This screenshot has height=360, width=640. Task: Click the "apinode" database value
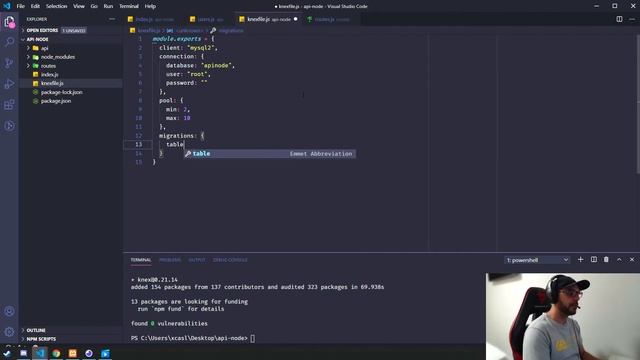216,65
